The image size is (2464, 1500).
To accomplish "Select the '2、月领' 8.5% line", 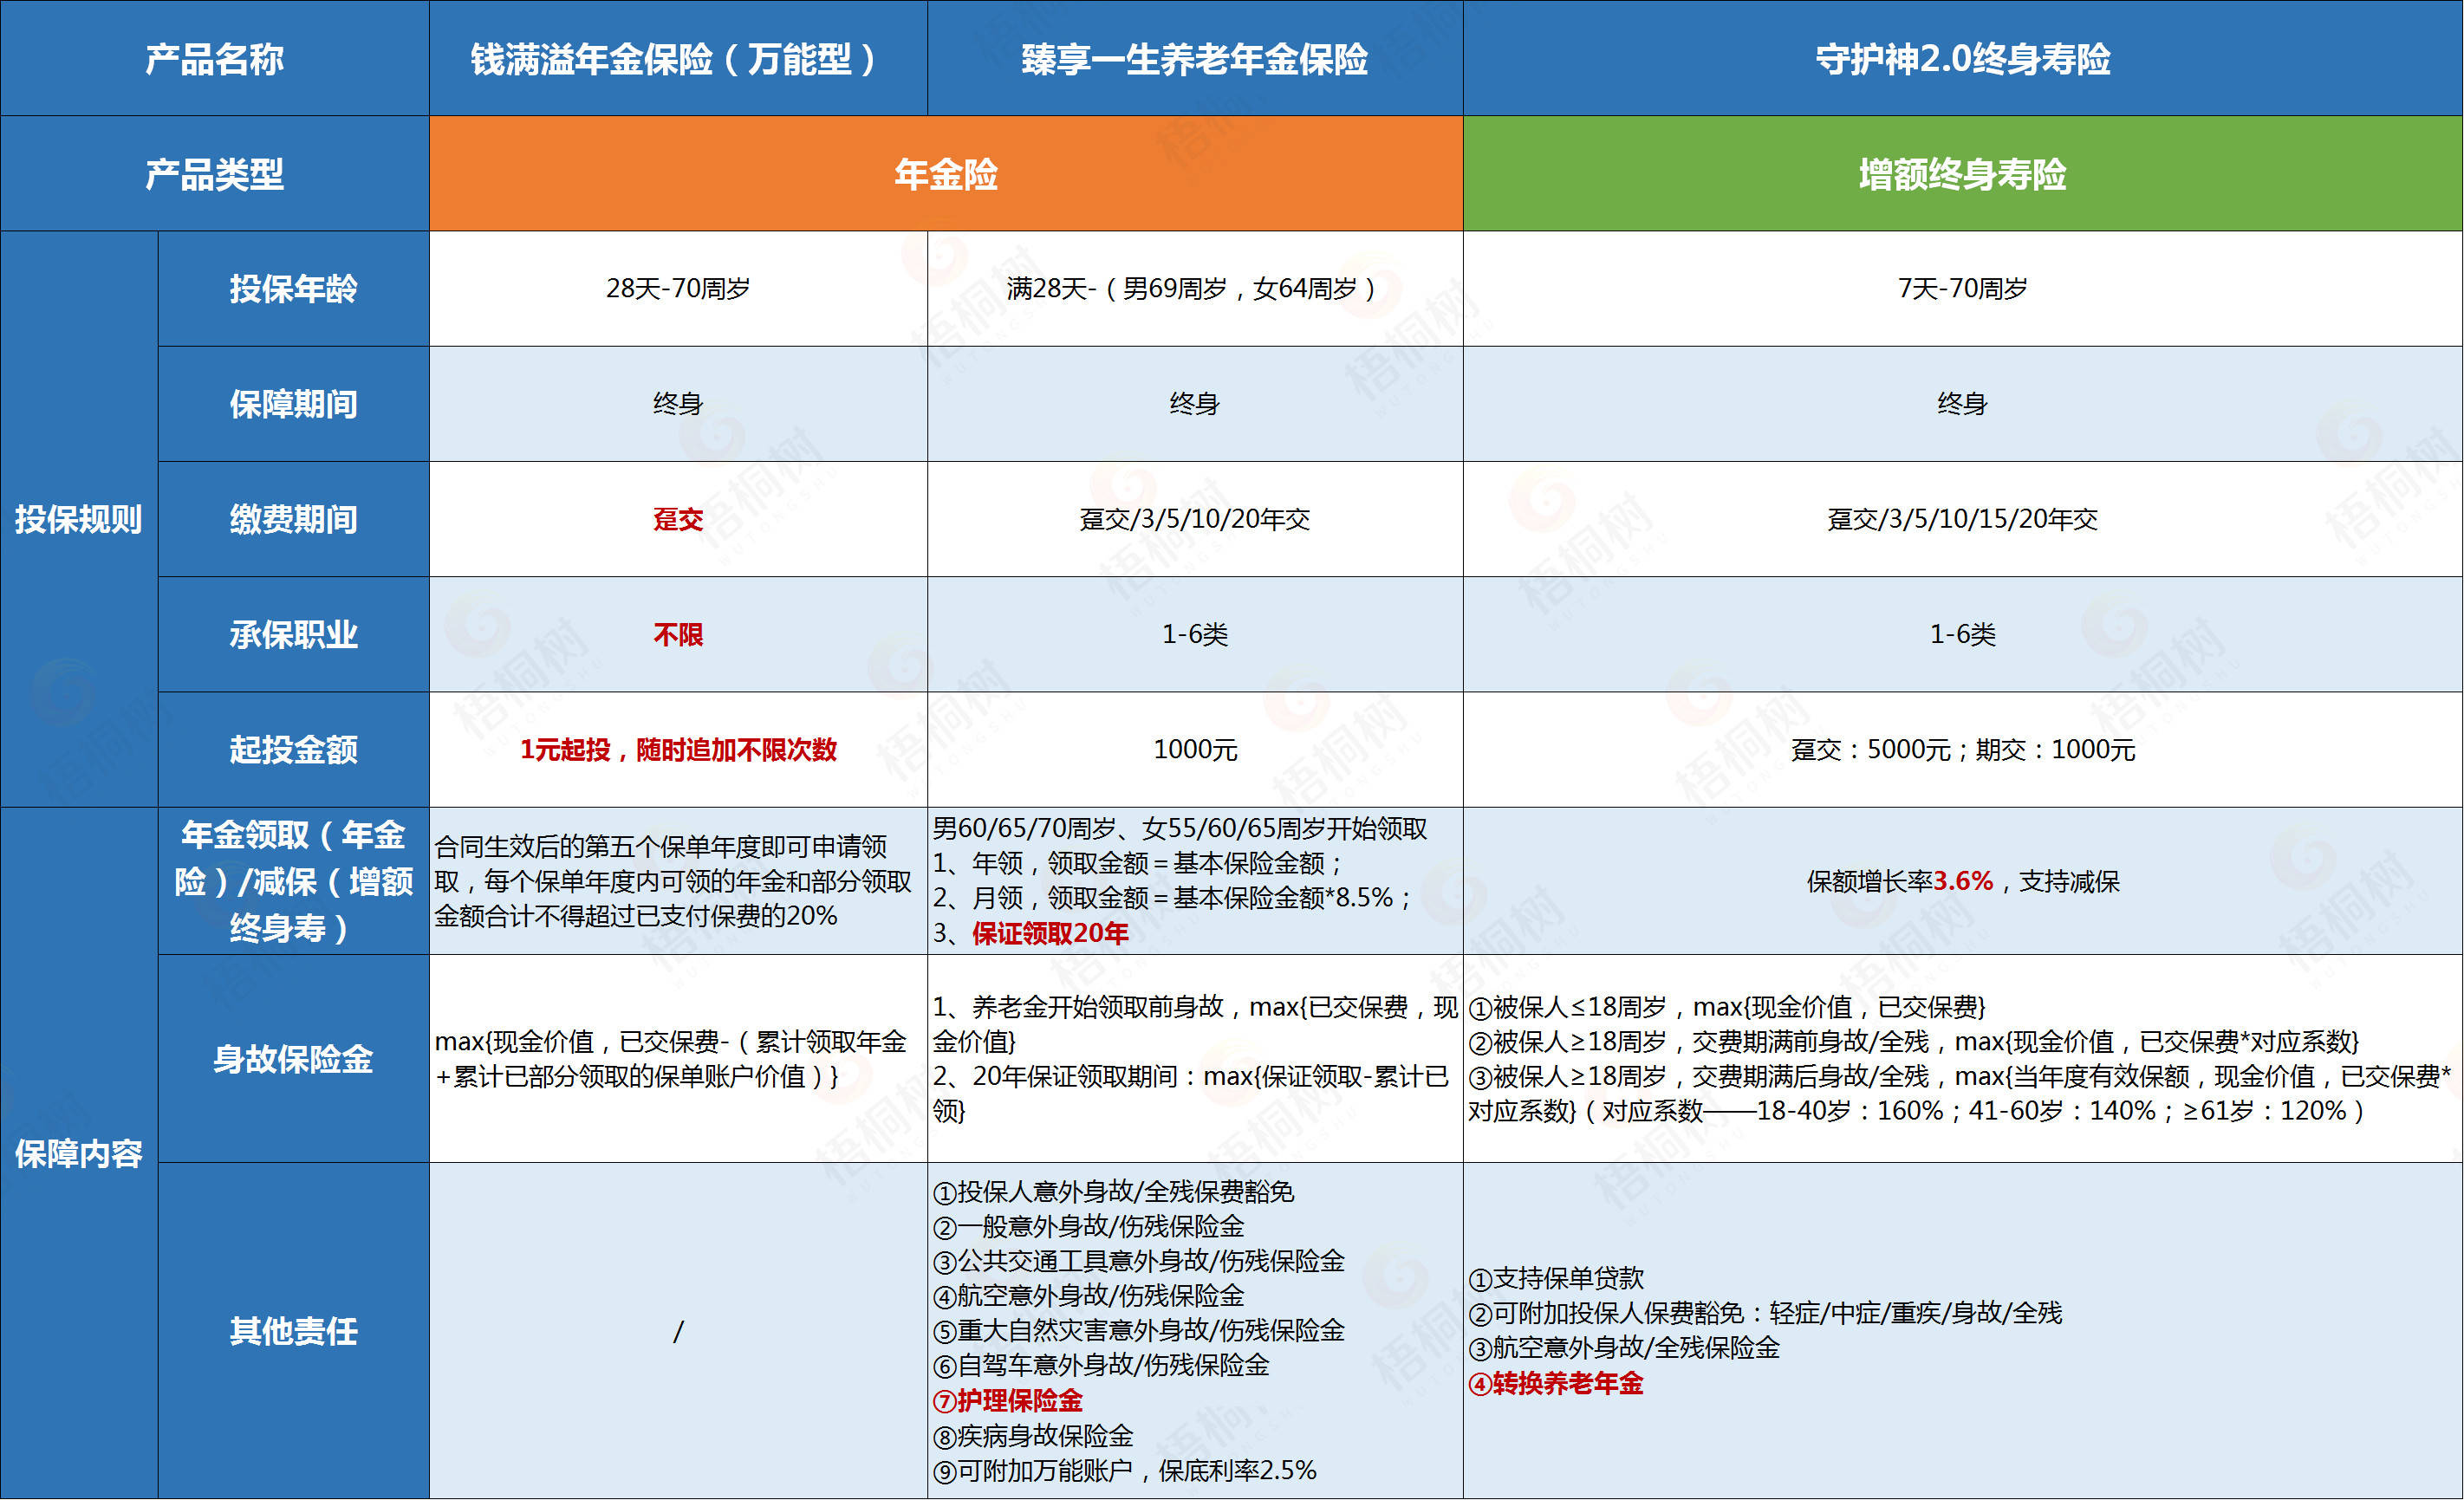I will coord(1172,898).
